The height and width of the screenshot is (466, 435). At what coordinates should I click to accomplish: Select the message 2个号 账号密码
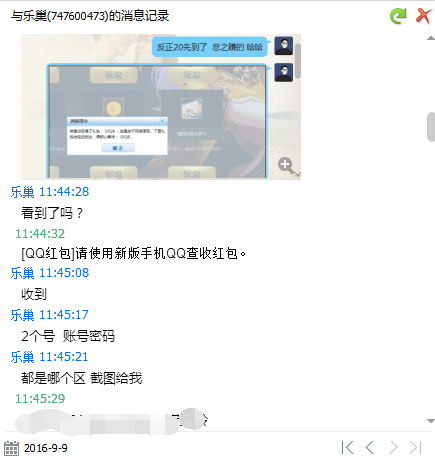click(68, 336)
